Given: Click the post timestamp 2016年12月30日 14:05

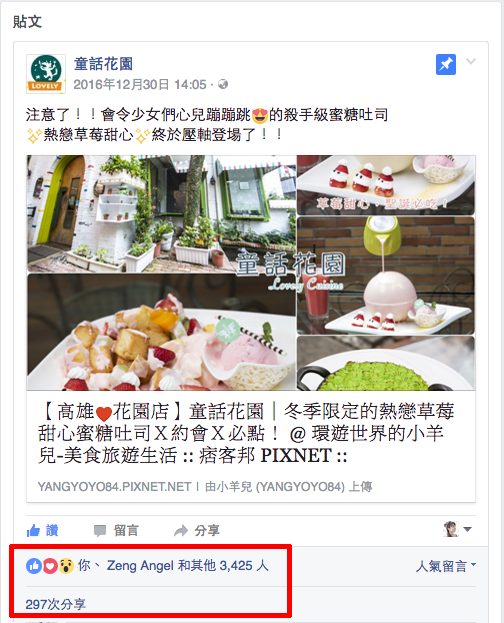Looking at the screenshot, I should [x=140, y=85].
